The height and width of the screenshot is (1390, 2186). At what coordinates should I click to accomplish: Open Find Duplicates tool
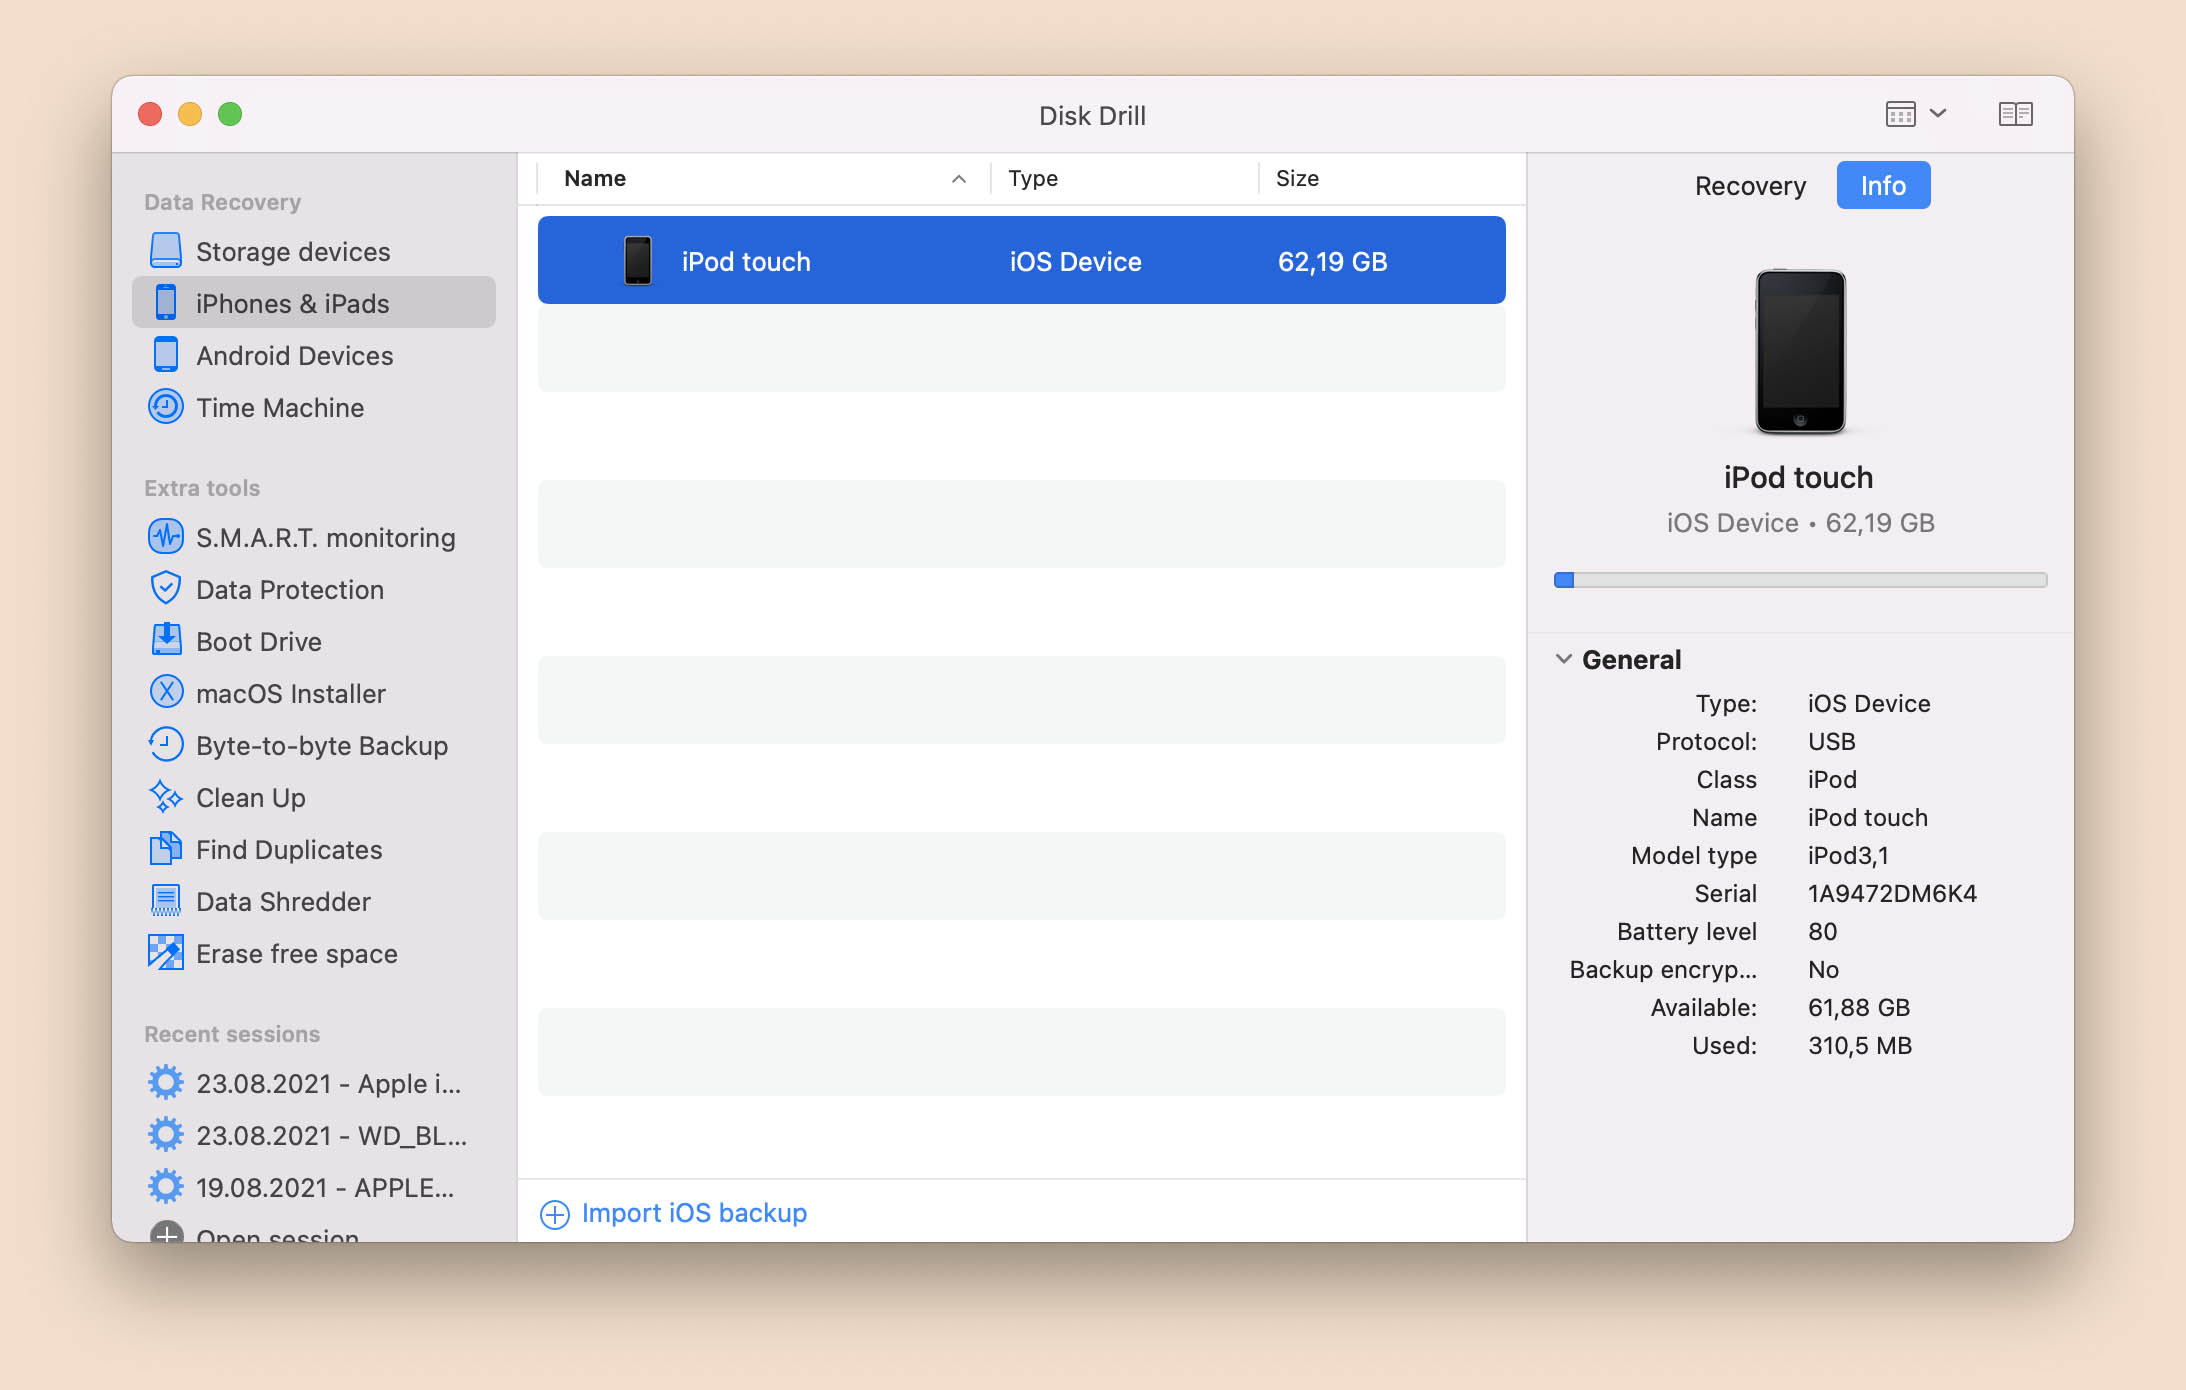[314, 849]
